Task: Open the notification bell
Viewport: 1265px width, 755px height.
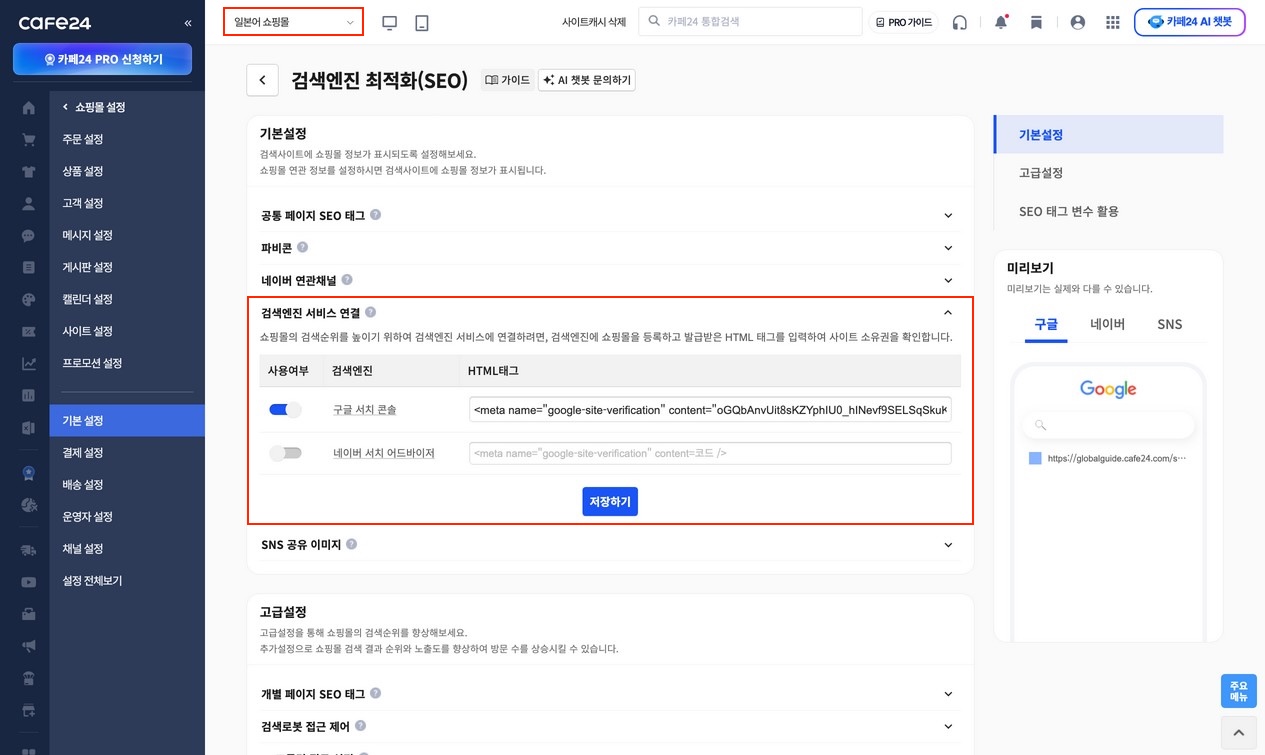Action: (x=1001, y=22)
